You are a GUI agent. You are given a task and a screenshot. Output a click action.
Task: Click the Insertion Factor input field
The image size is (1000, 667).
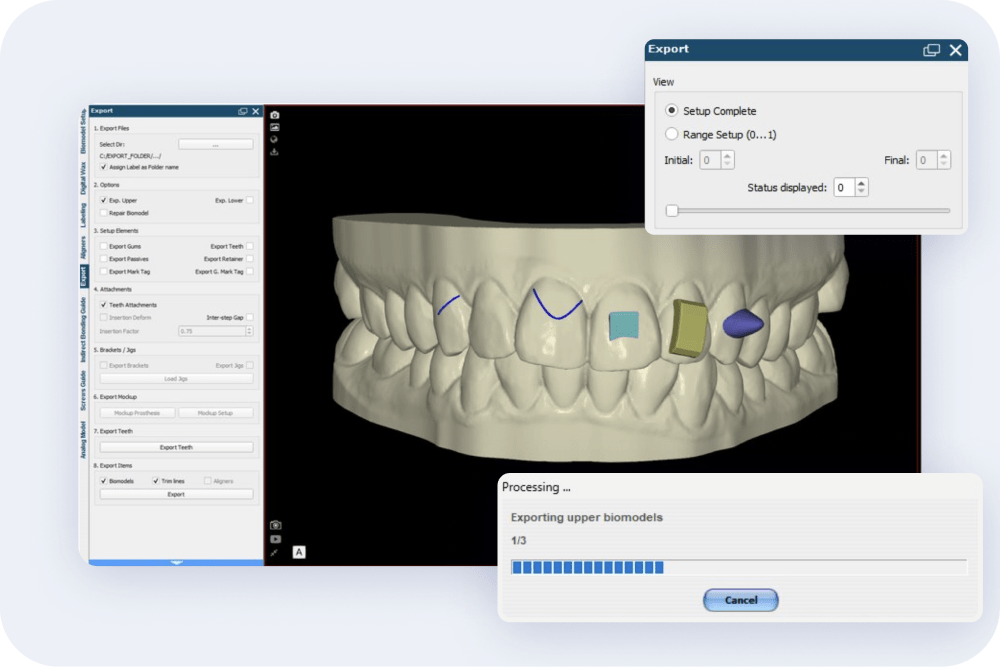pos(212,331)
